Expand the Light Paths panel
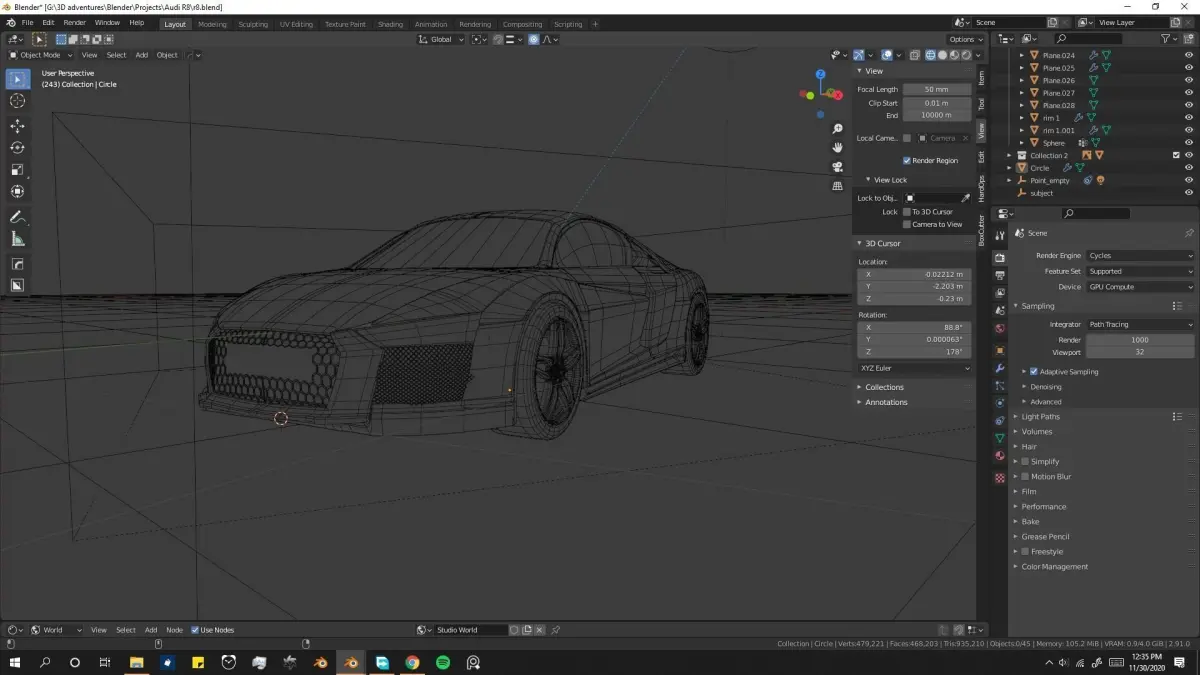 (1040, 417)
